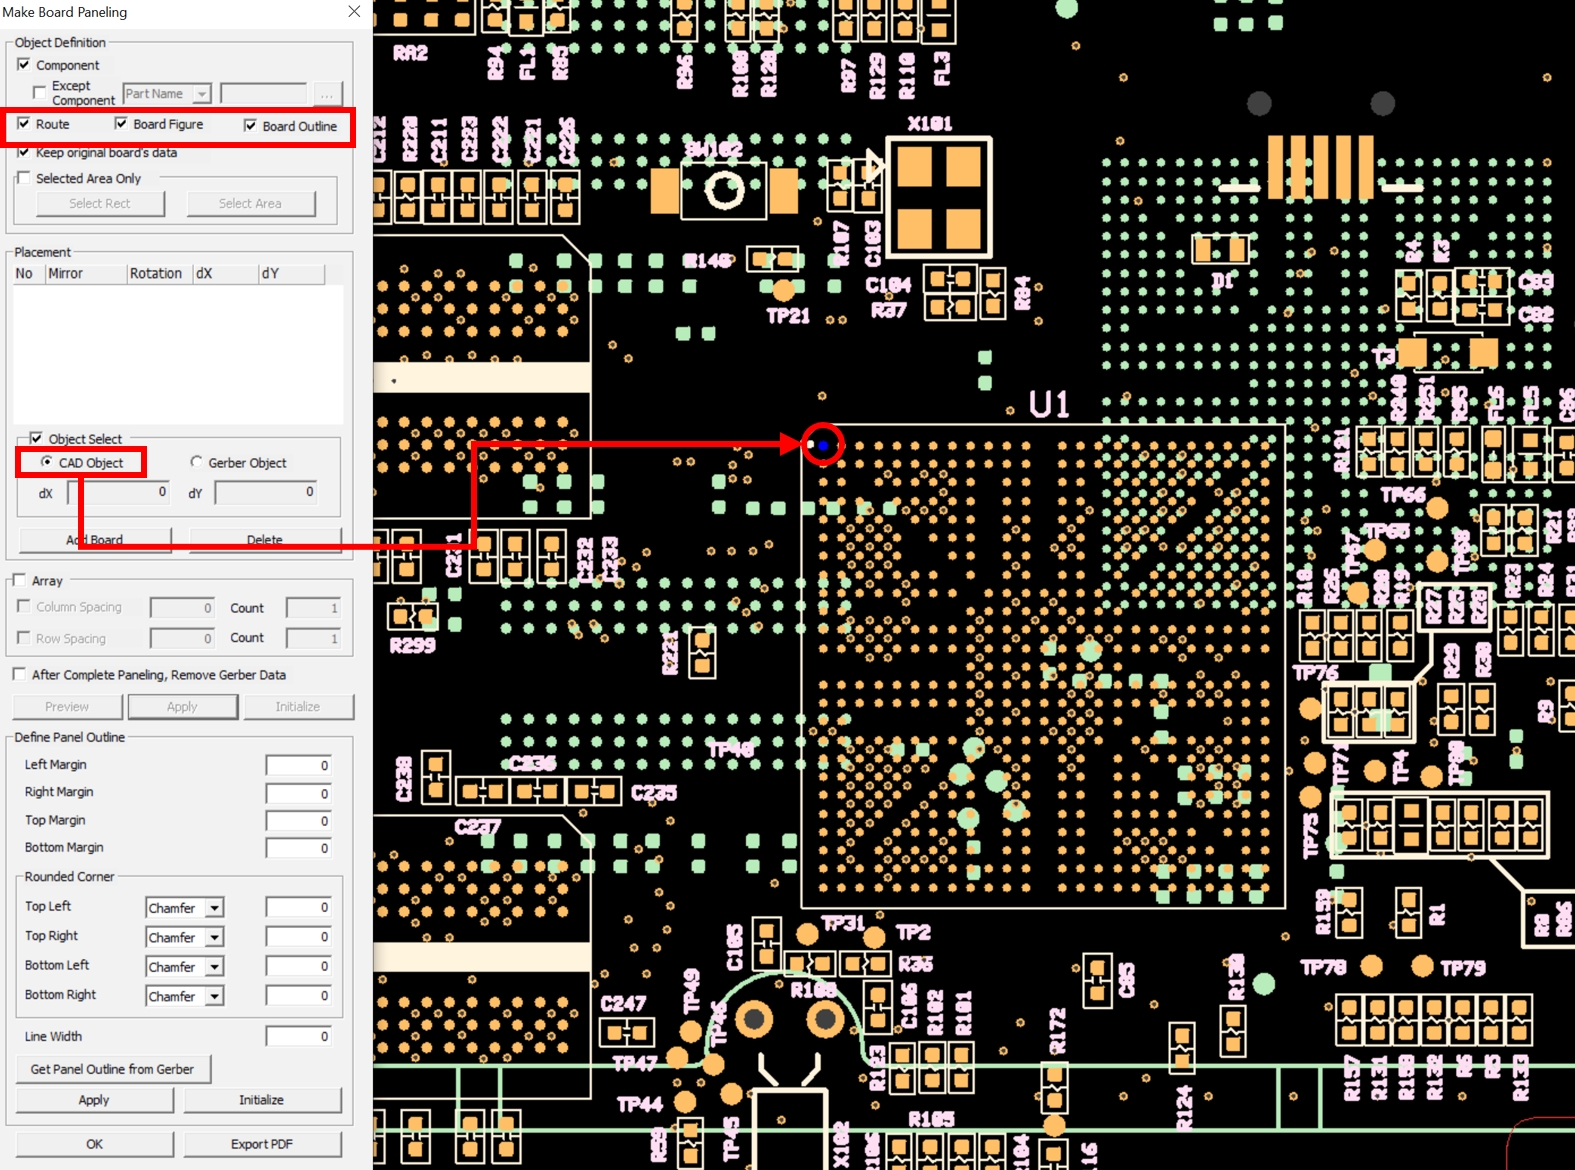Click the Initialize button under Define Panel Outline
This screenshot has width=1575, height=1170.
pos(261,1100)
